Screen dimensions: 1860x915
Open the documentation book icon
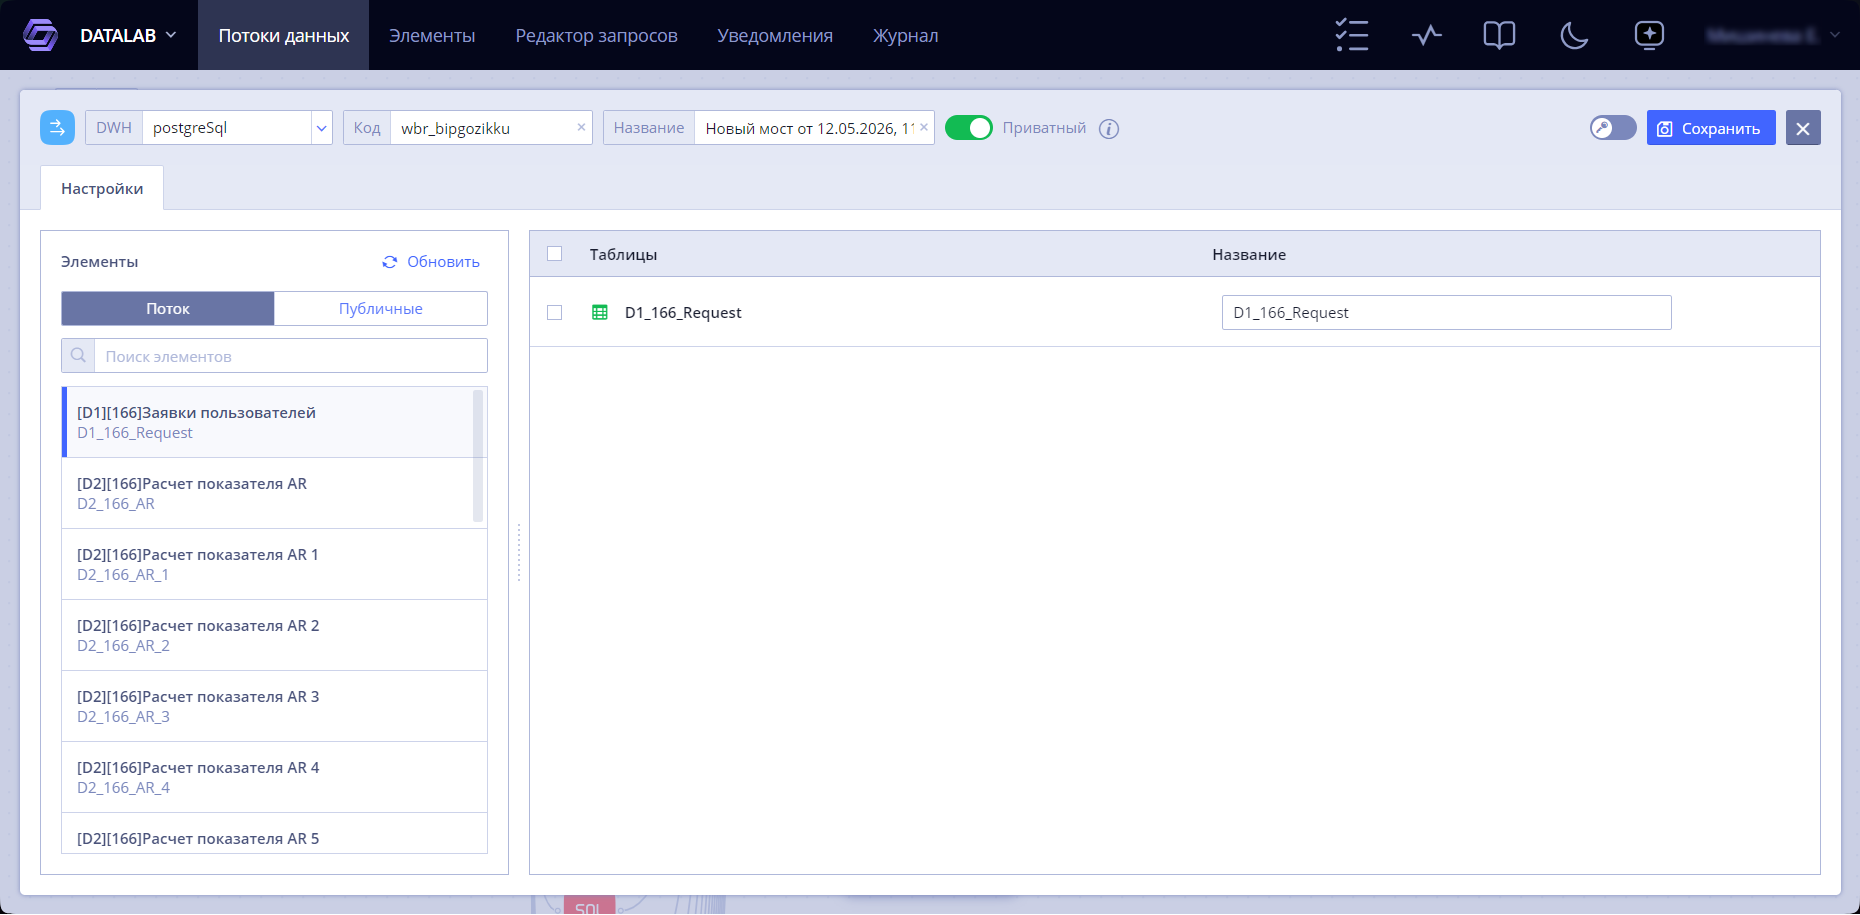pyautogui.click(x=1499, y=35)
